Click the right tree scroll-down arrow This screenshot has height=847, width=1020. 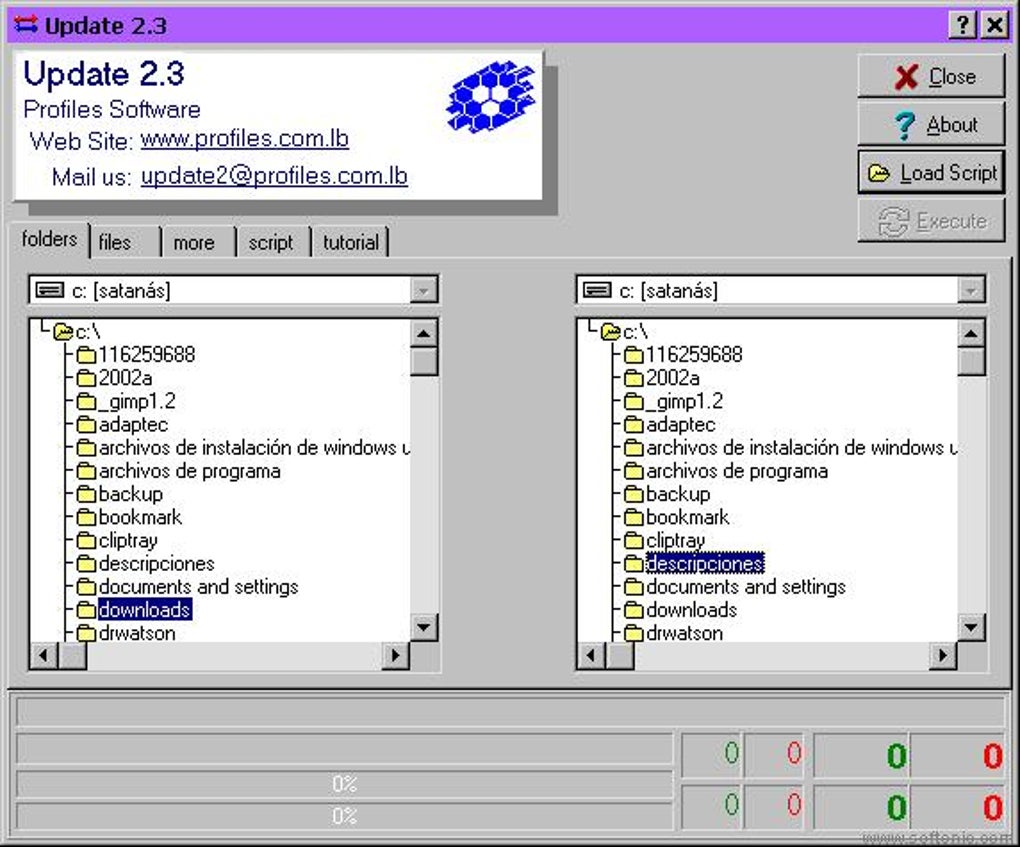971,628
